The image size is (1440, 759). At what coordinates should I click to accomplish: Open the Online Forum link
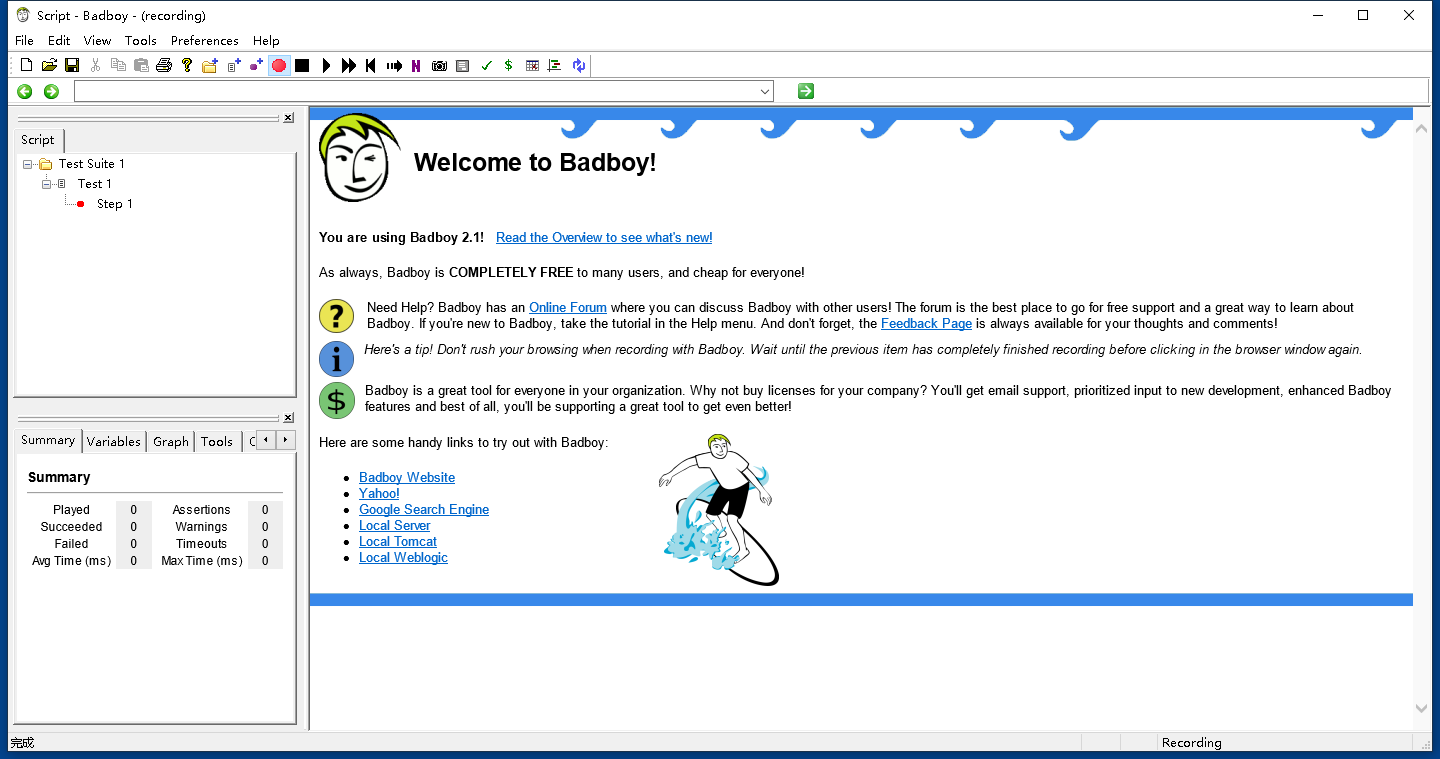click(568, 308)
